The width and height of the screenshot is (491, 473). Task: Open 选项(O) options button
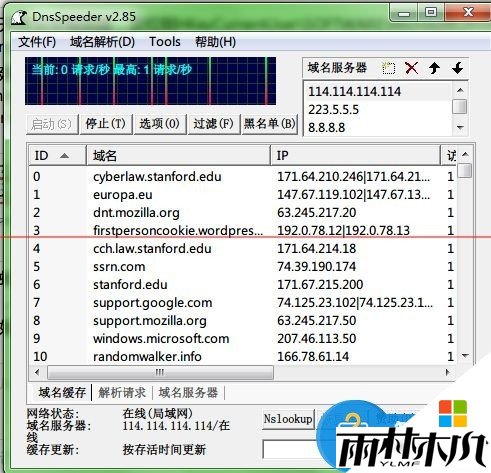tap(159, 124)
